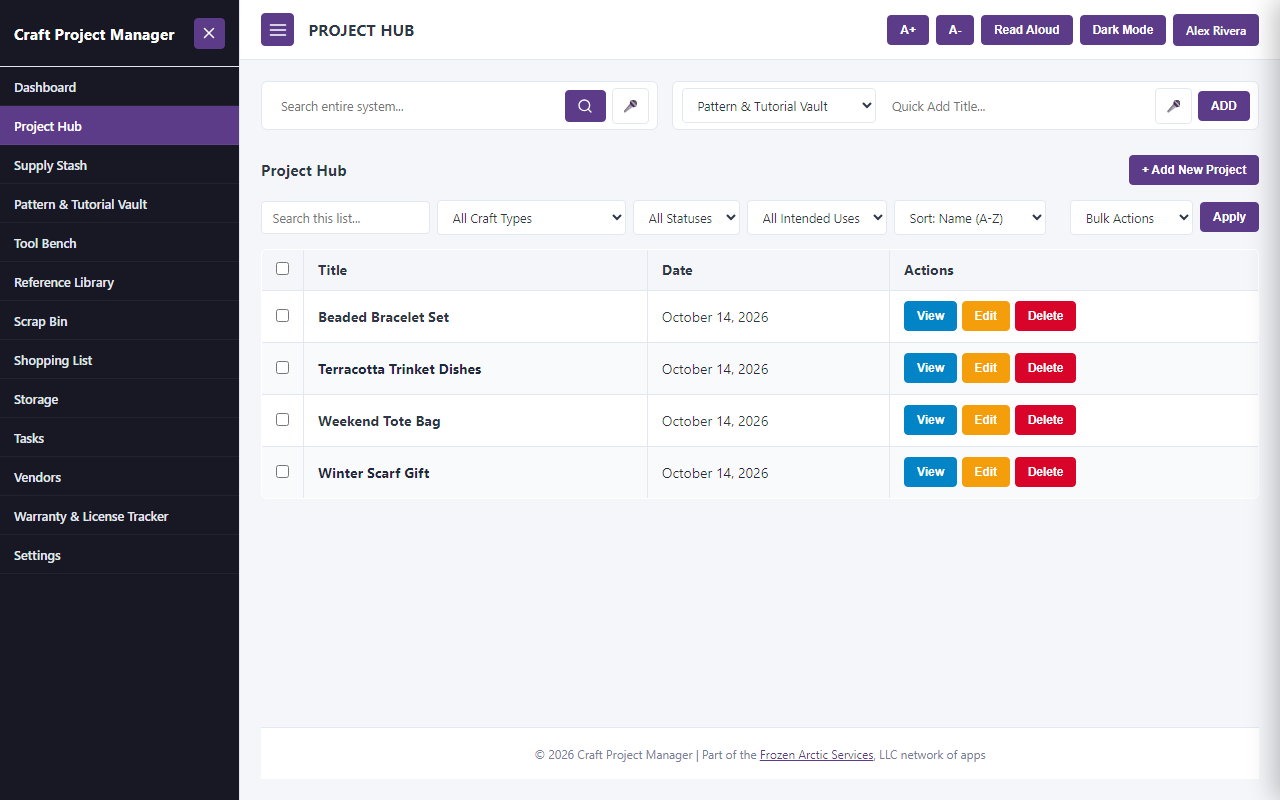The image size is (1280, 800).
Task: Turn on Read Aloud
Action: pos(1027,30)
